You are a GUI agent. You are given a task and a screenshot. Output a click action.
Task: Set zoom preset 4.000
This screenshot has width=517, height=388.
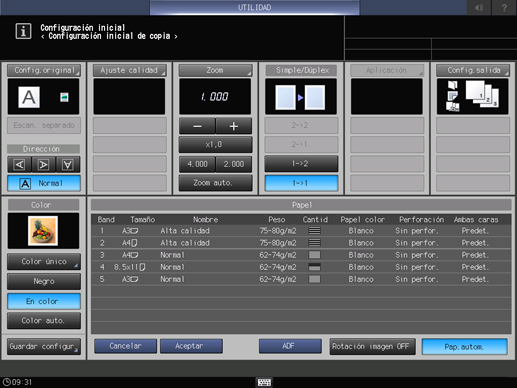197,164
